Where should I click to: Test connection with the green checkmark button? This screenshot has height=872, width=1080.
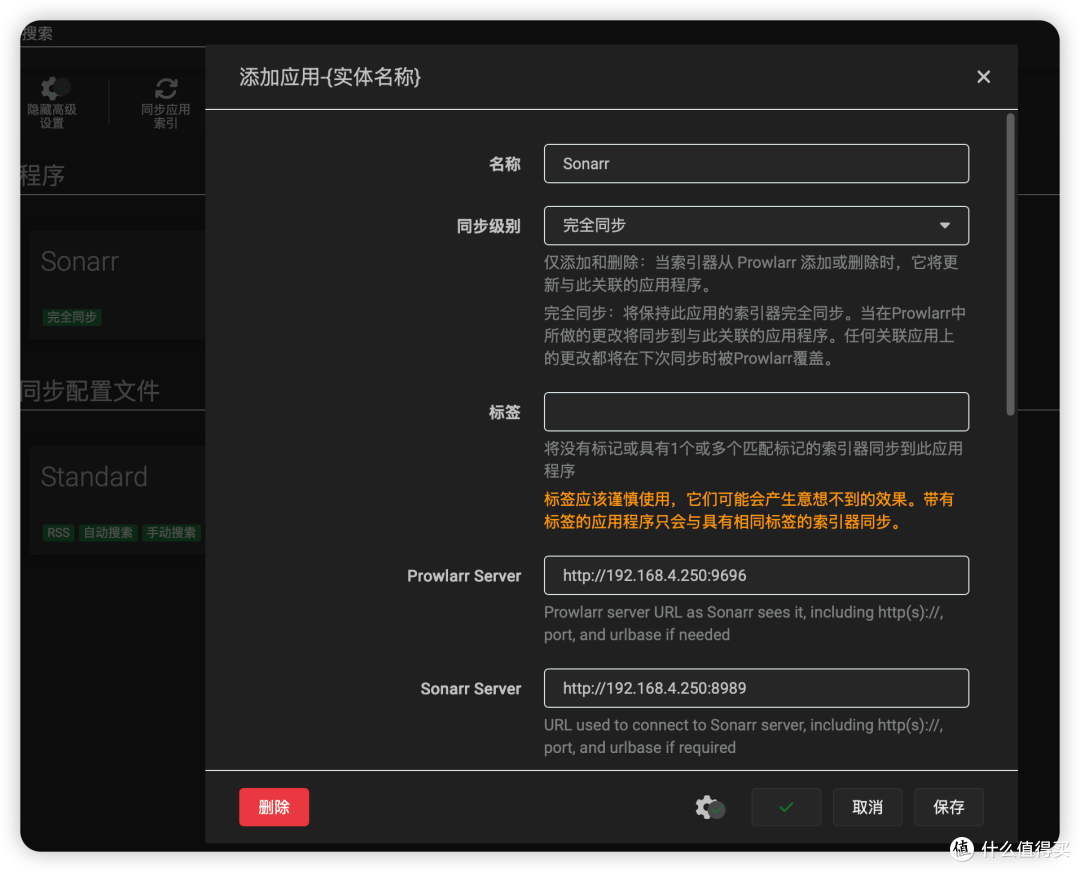click(x=786, y=807)
